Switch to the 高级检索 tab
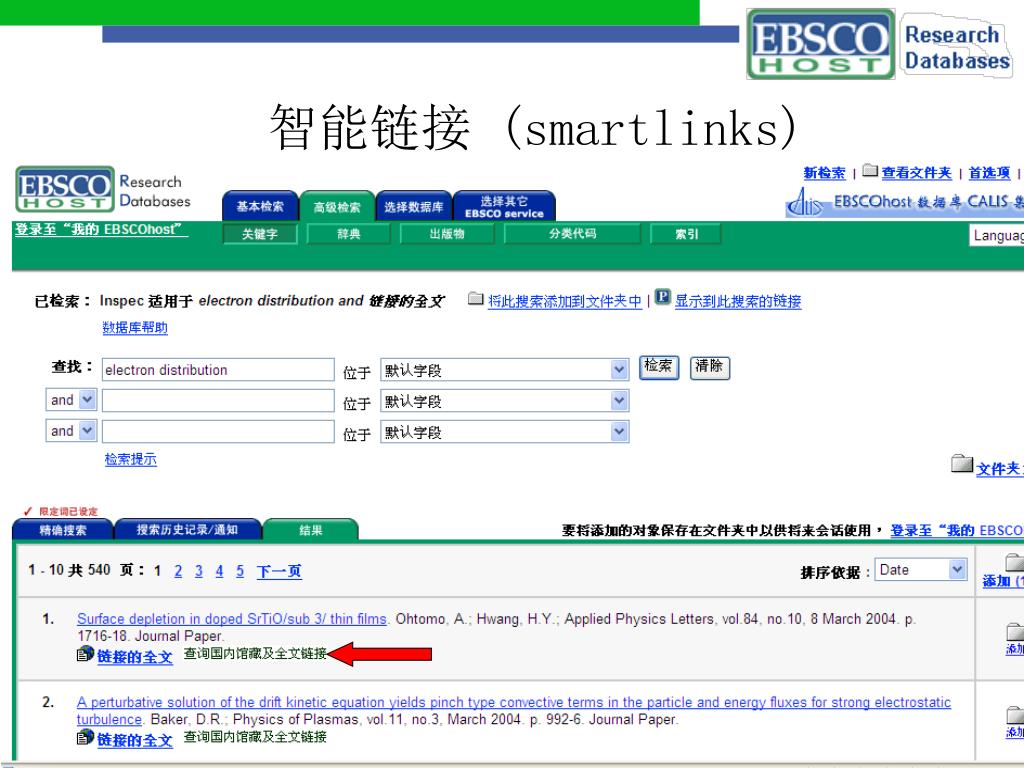 pyautogui.click(x=337, y=207)
